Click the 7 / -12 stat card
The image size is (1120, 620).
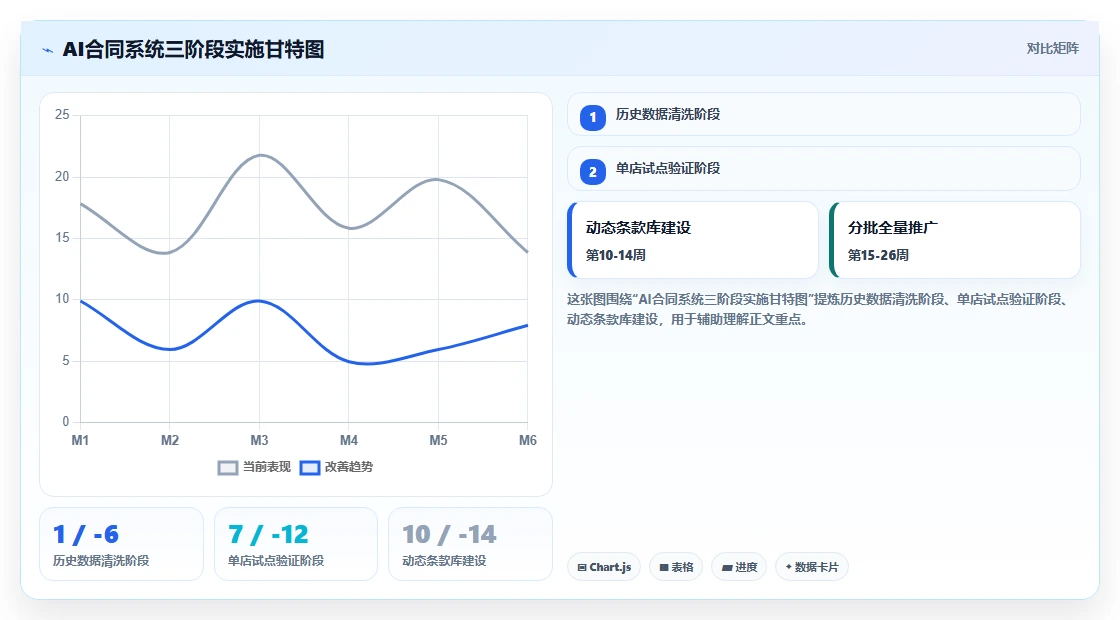pyautogui.click(x=296, y=544)
